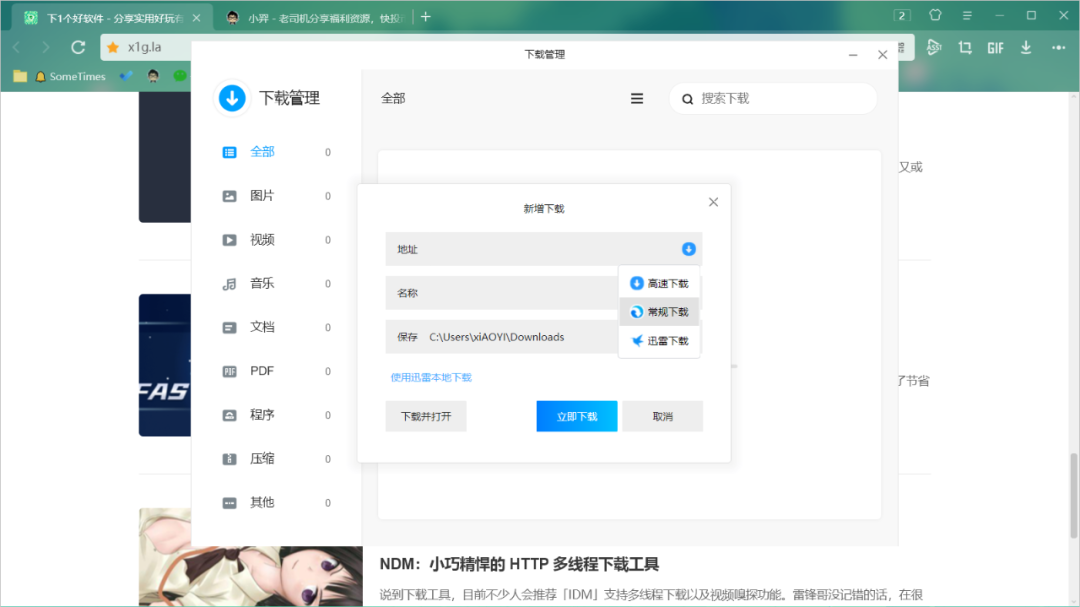Click the 搜索下载 search field

(780, 99)
